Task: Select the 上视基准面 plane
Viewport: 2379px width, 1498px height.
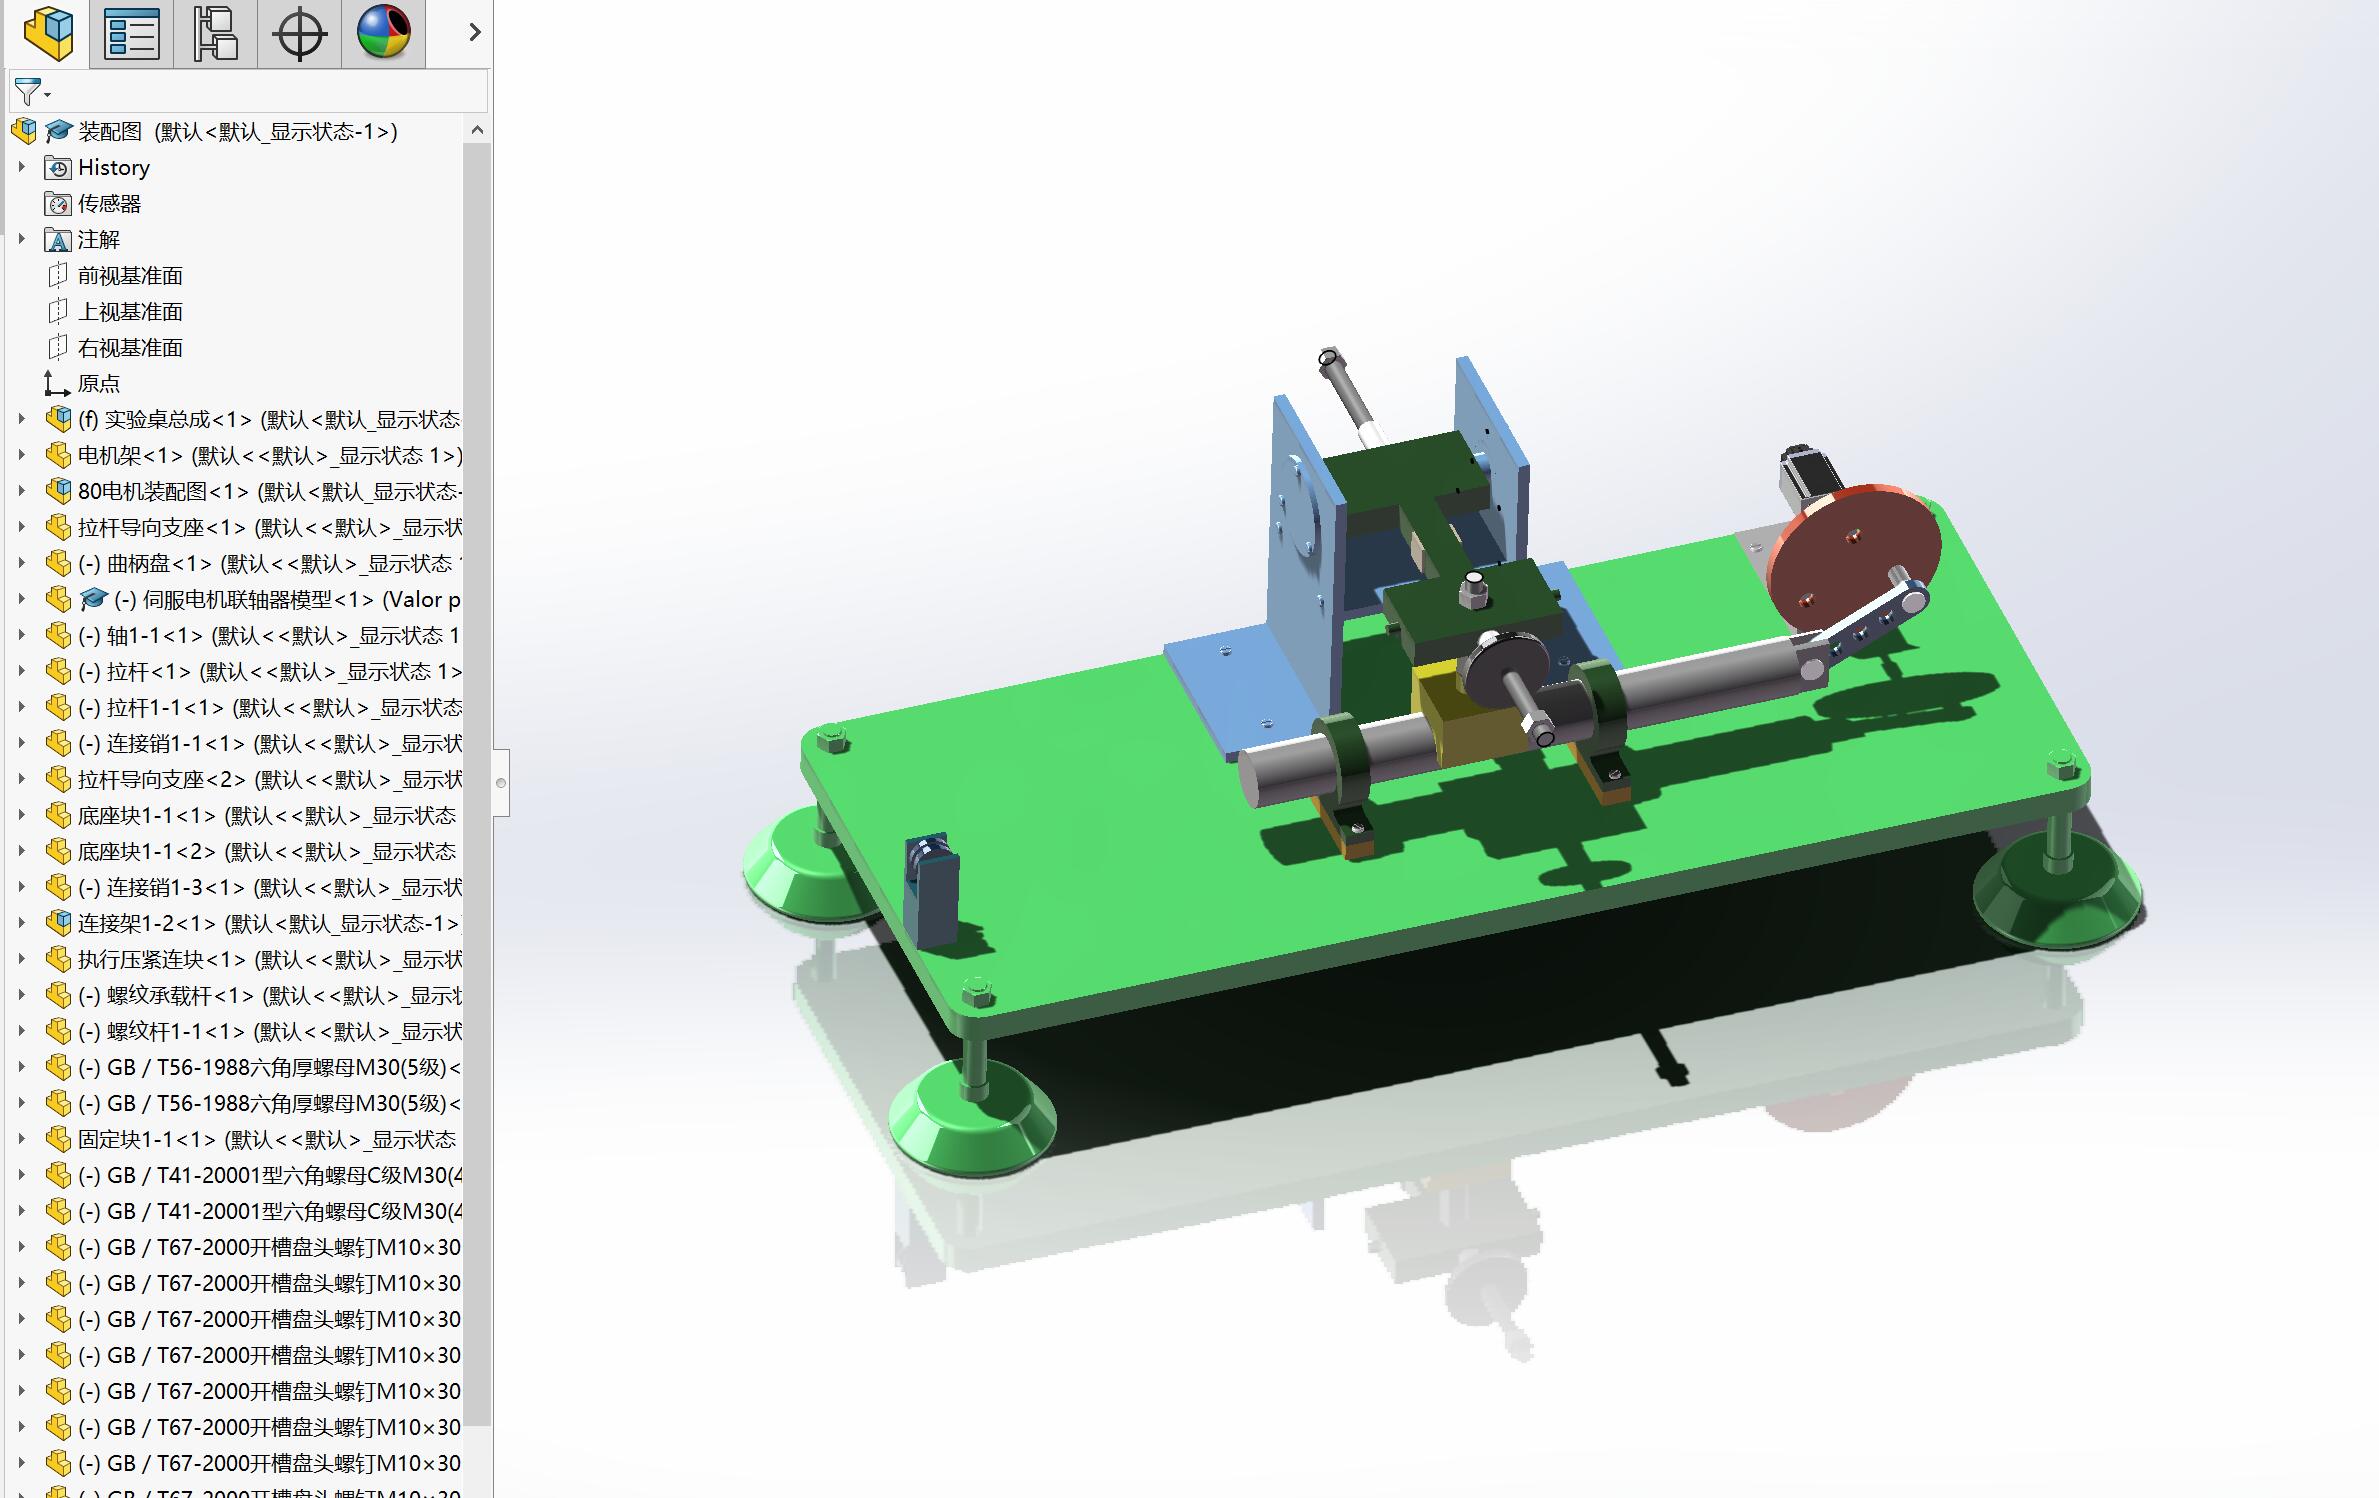Action: click(130, 311)
